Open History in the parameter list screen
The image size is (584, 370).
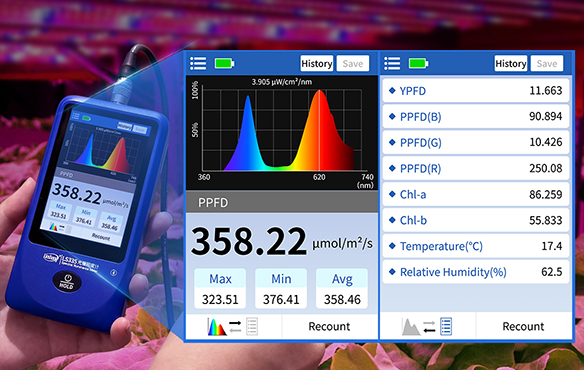coord(511,63)
